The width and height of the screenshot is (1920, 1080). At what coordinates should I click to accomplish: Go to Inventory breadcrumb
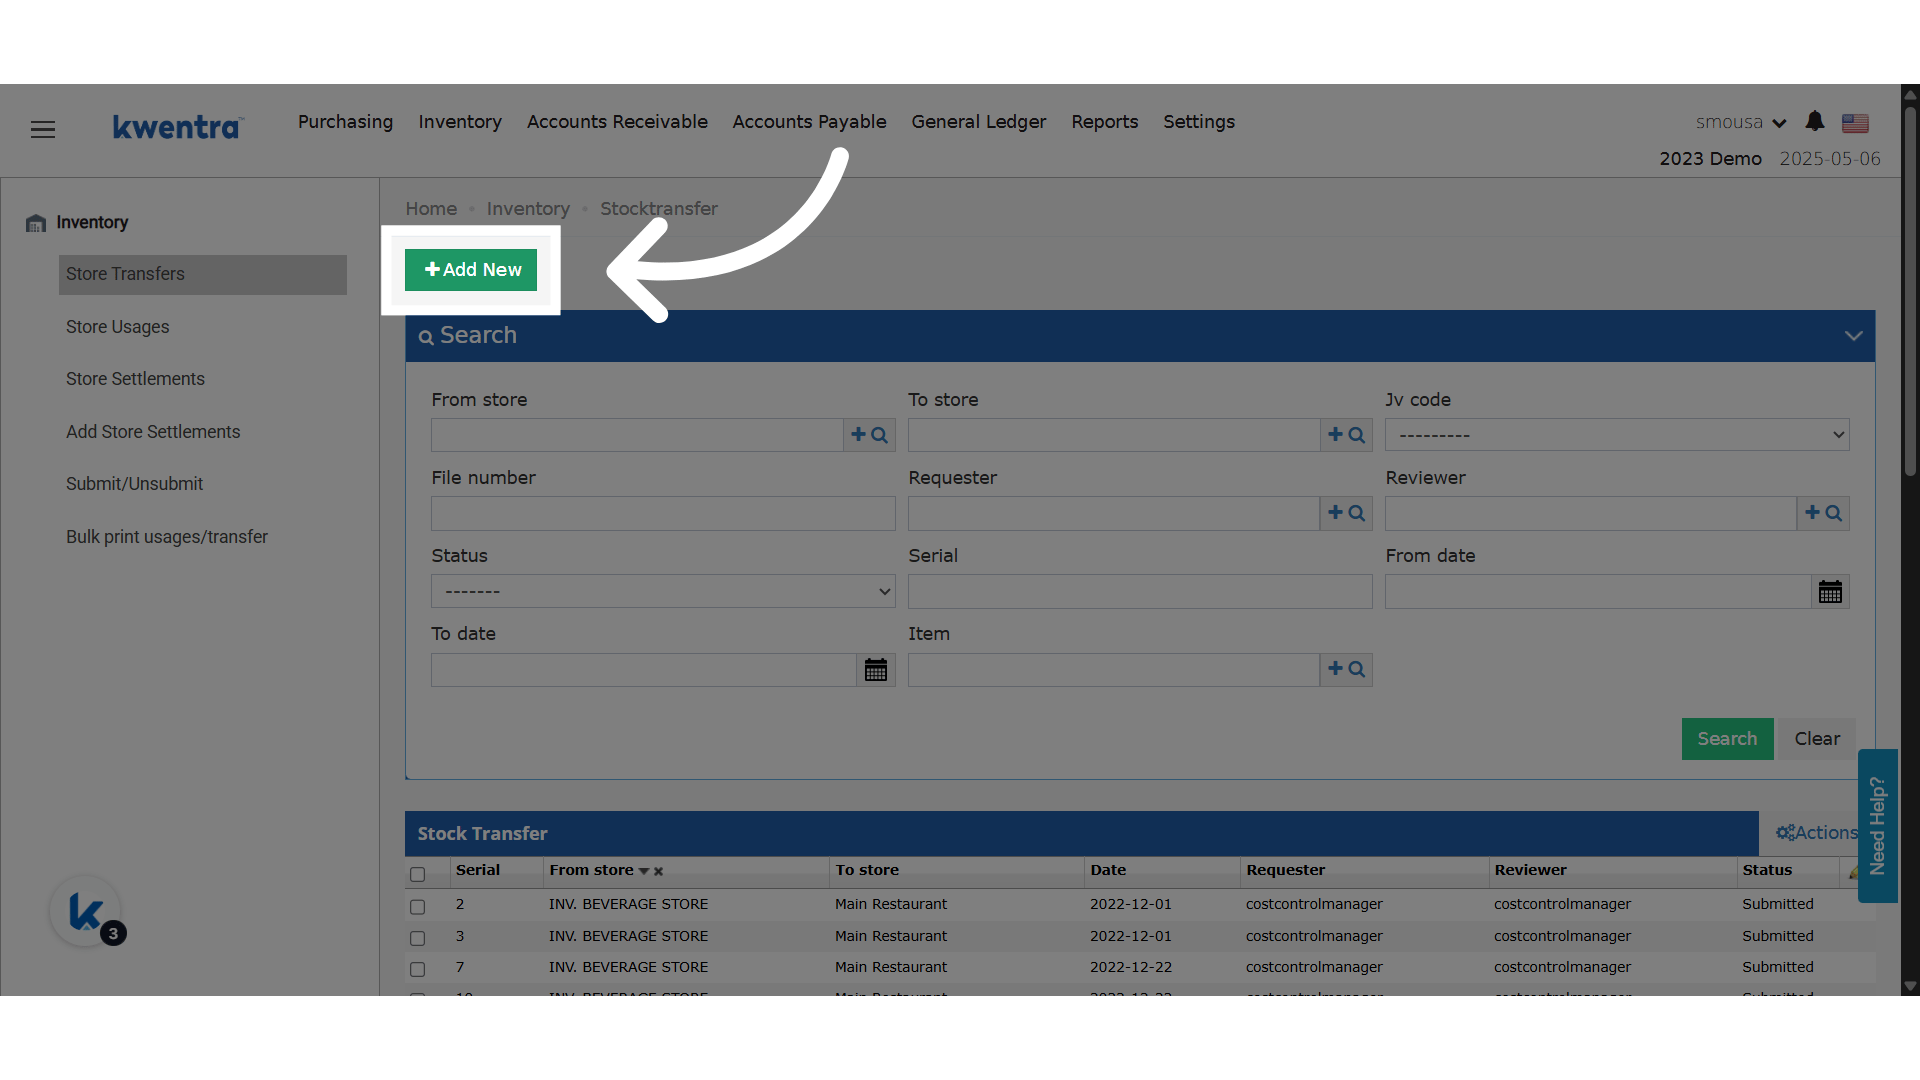coord(528,209)
